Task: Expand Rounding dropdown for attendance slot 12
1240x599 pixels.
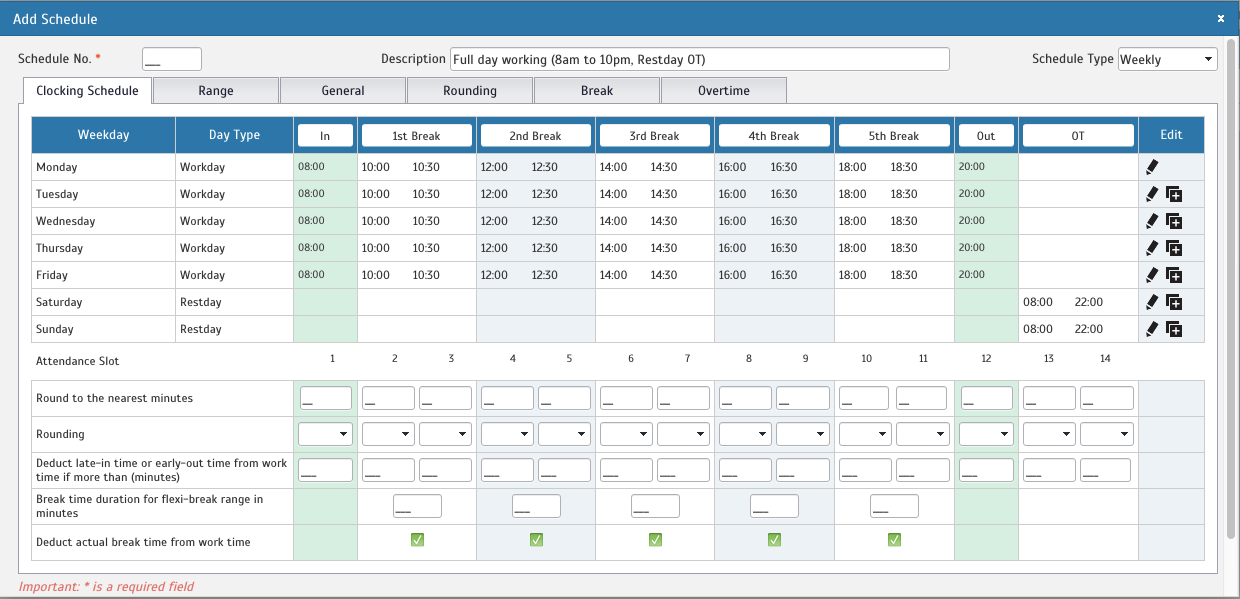Action: click(986, 434)
